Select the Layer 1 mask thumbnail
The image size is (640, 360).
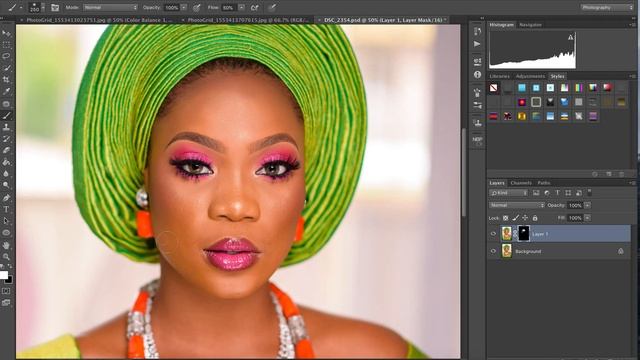pos(524,233)
